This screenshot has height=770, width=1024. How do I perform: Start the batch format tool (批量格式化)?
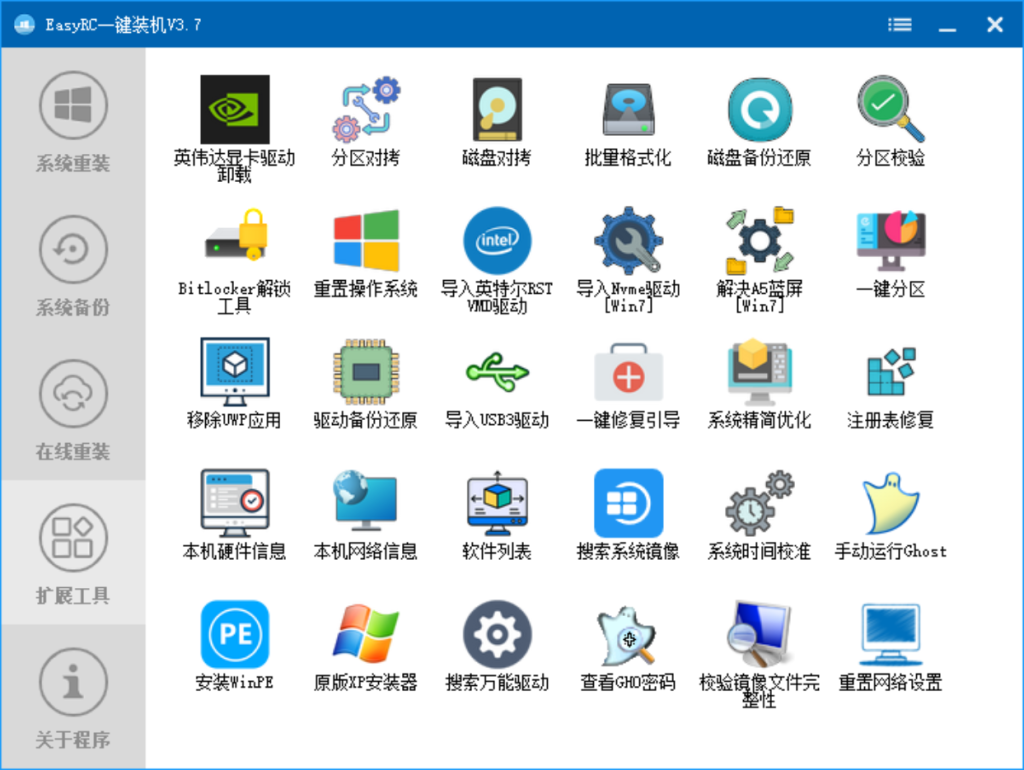[627, 110]
